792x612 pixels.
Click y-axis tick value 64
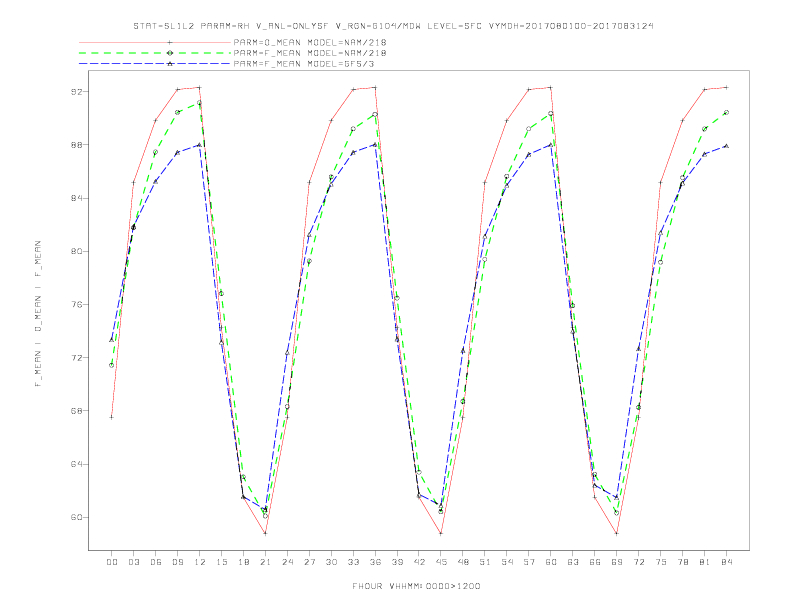click(76, 464)
